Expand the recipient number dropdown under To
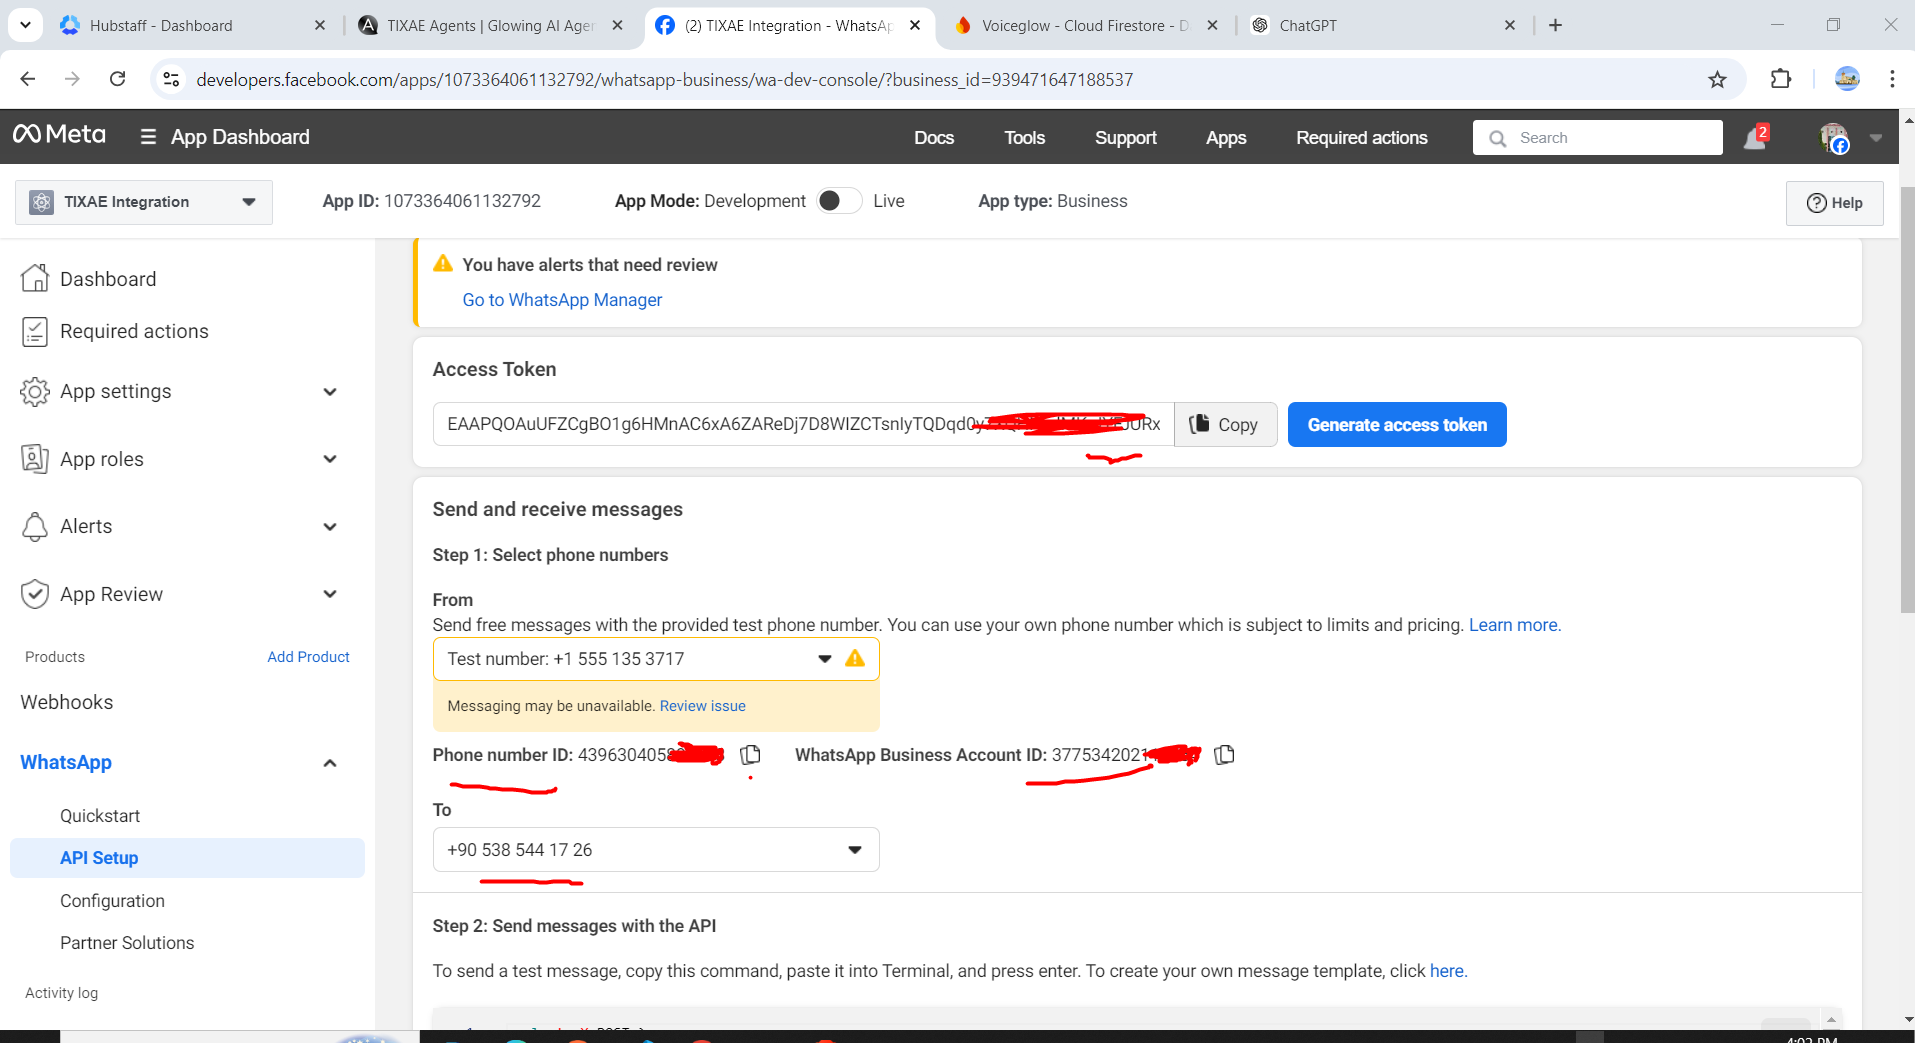The width and height of the screenshot is (1915, 1043). [855, 849]
